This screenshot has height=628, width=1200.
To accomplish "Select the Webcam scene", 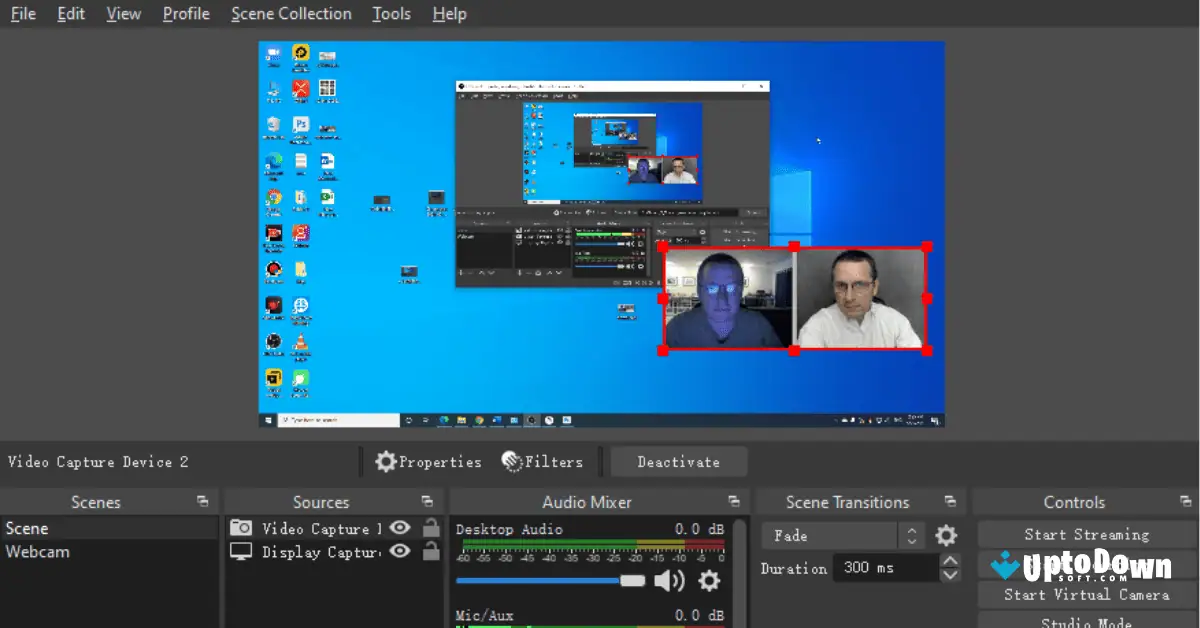I will click(38, 551).
